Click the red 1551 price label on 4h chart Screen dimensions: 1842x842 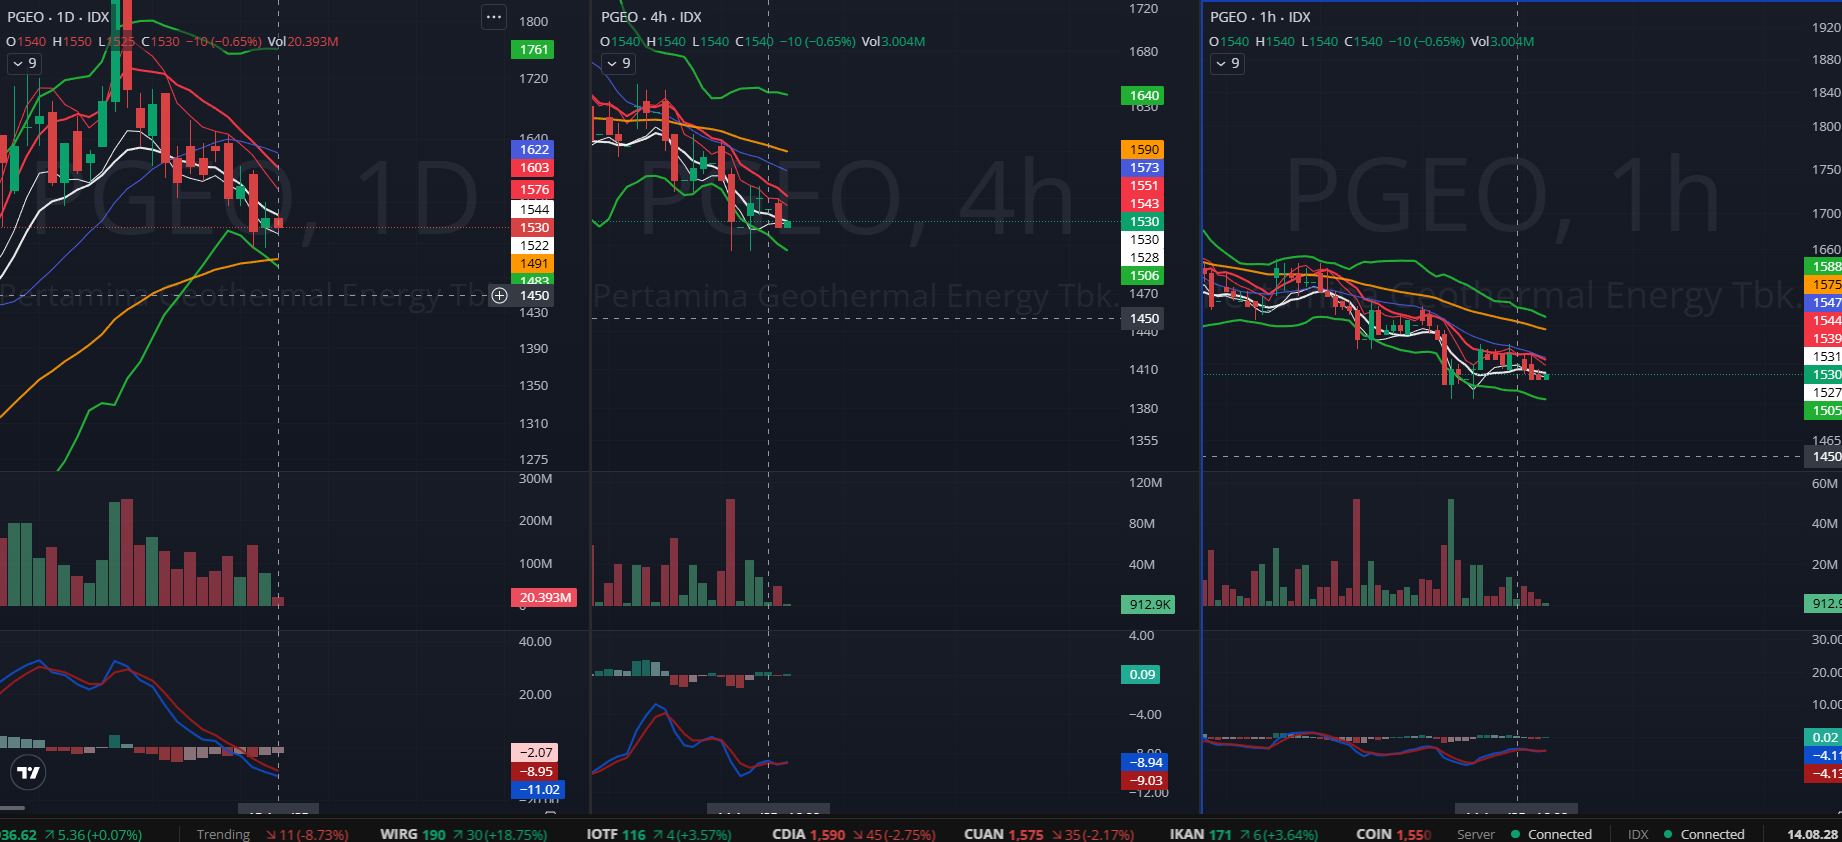1143,185
